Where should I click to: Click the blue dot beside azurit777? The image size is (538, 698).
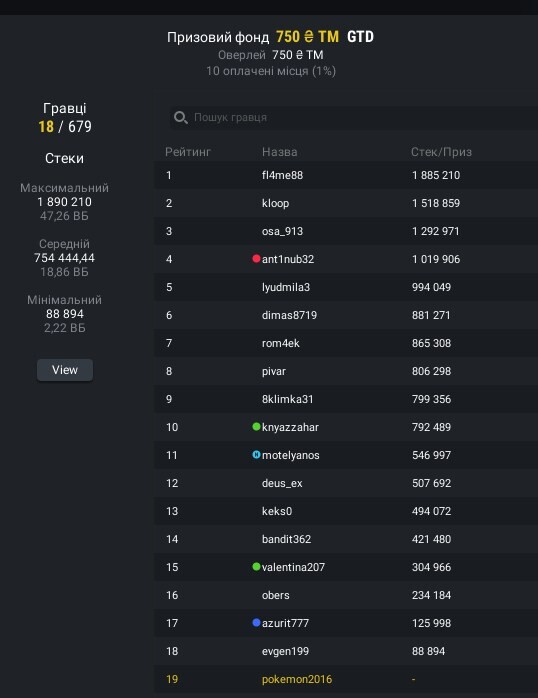pos(256,623)
